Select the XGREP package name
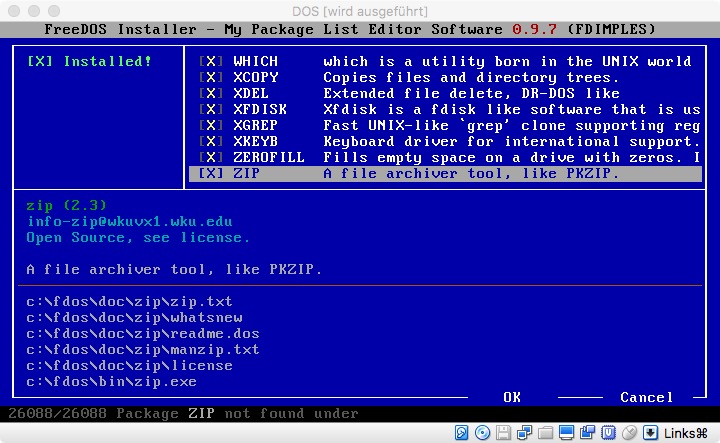Image resolution: width=720 pixels, height=443 pixels. coord(255,126)
